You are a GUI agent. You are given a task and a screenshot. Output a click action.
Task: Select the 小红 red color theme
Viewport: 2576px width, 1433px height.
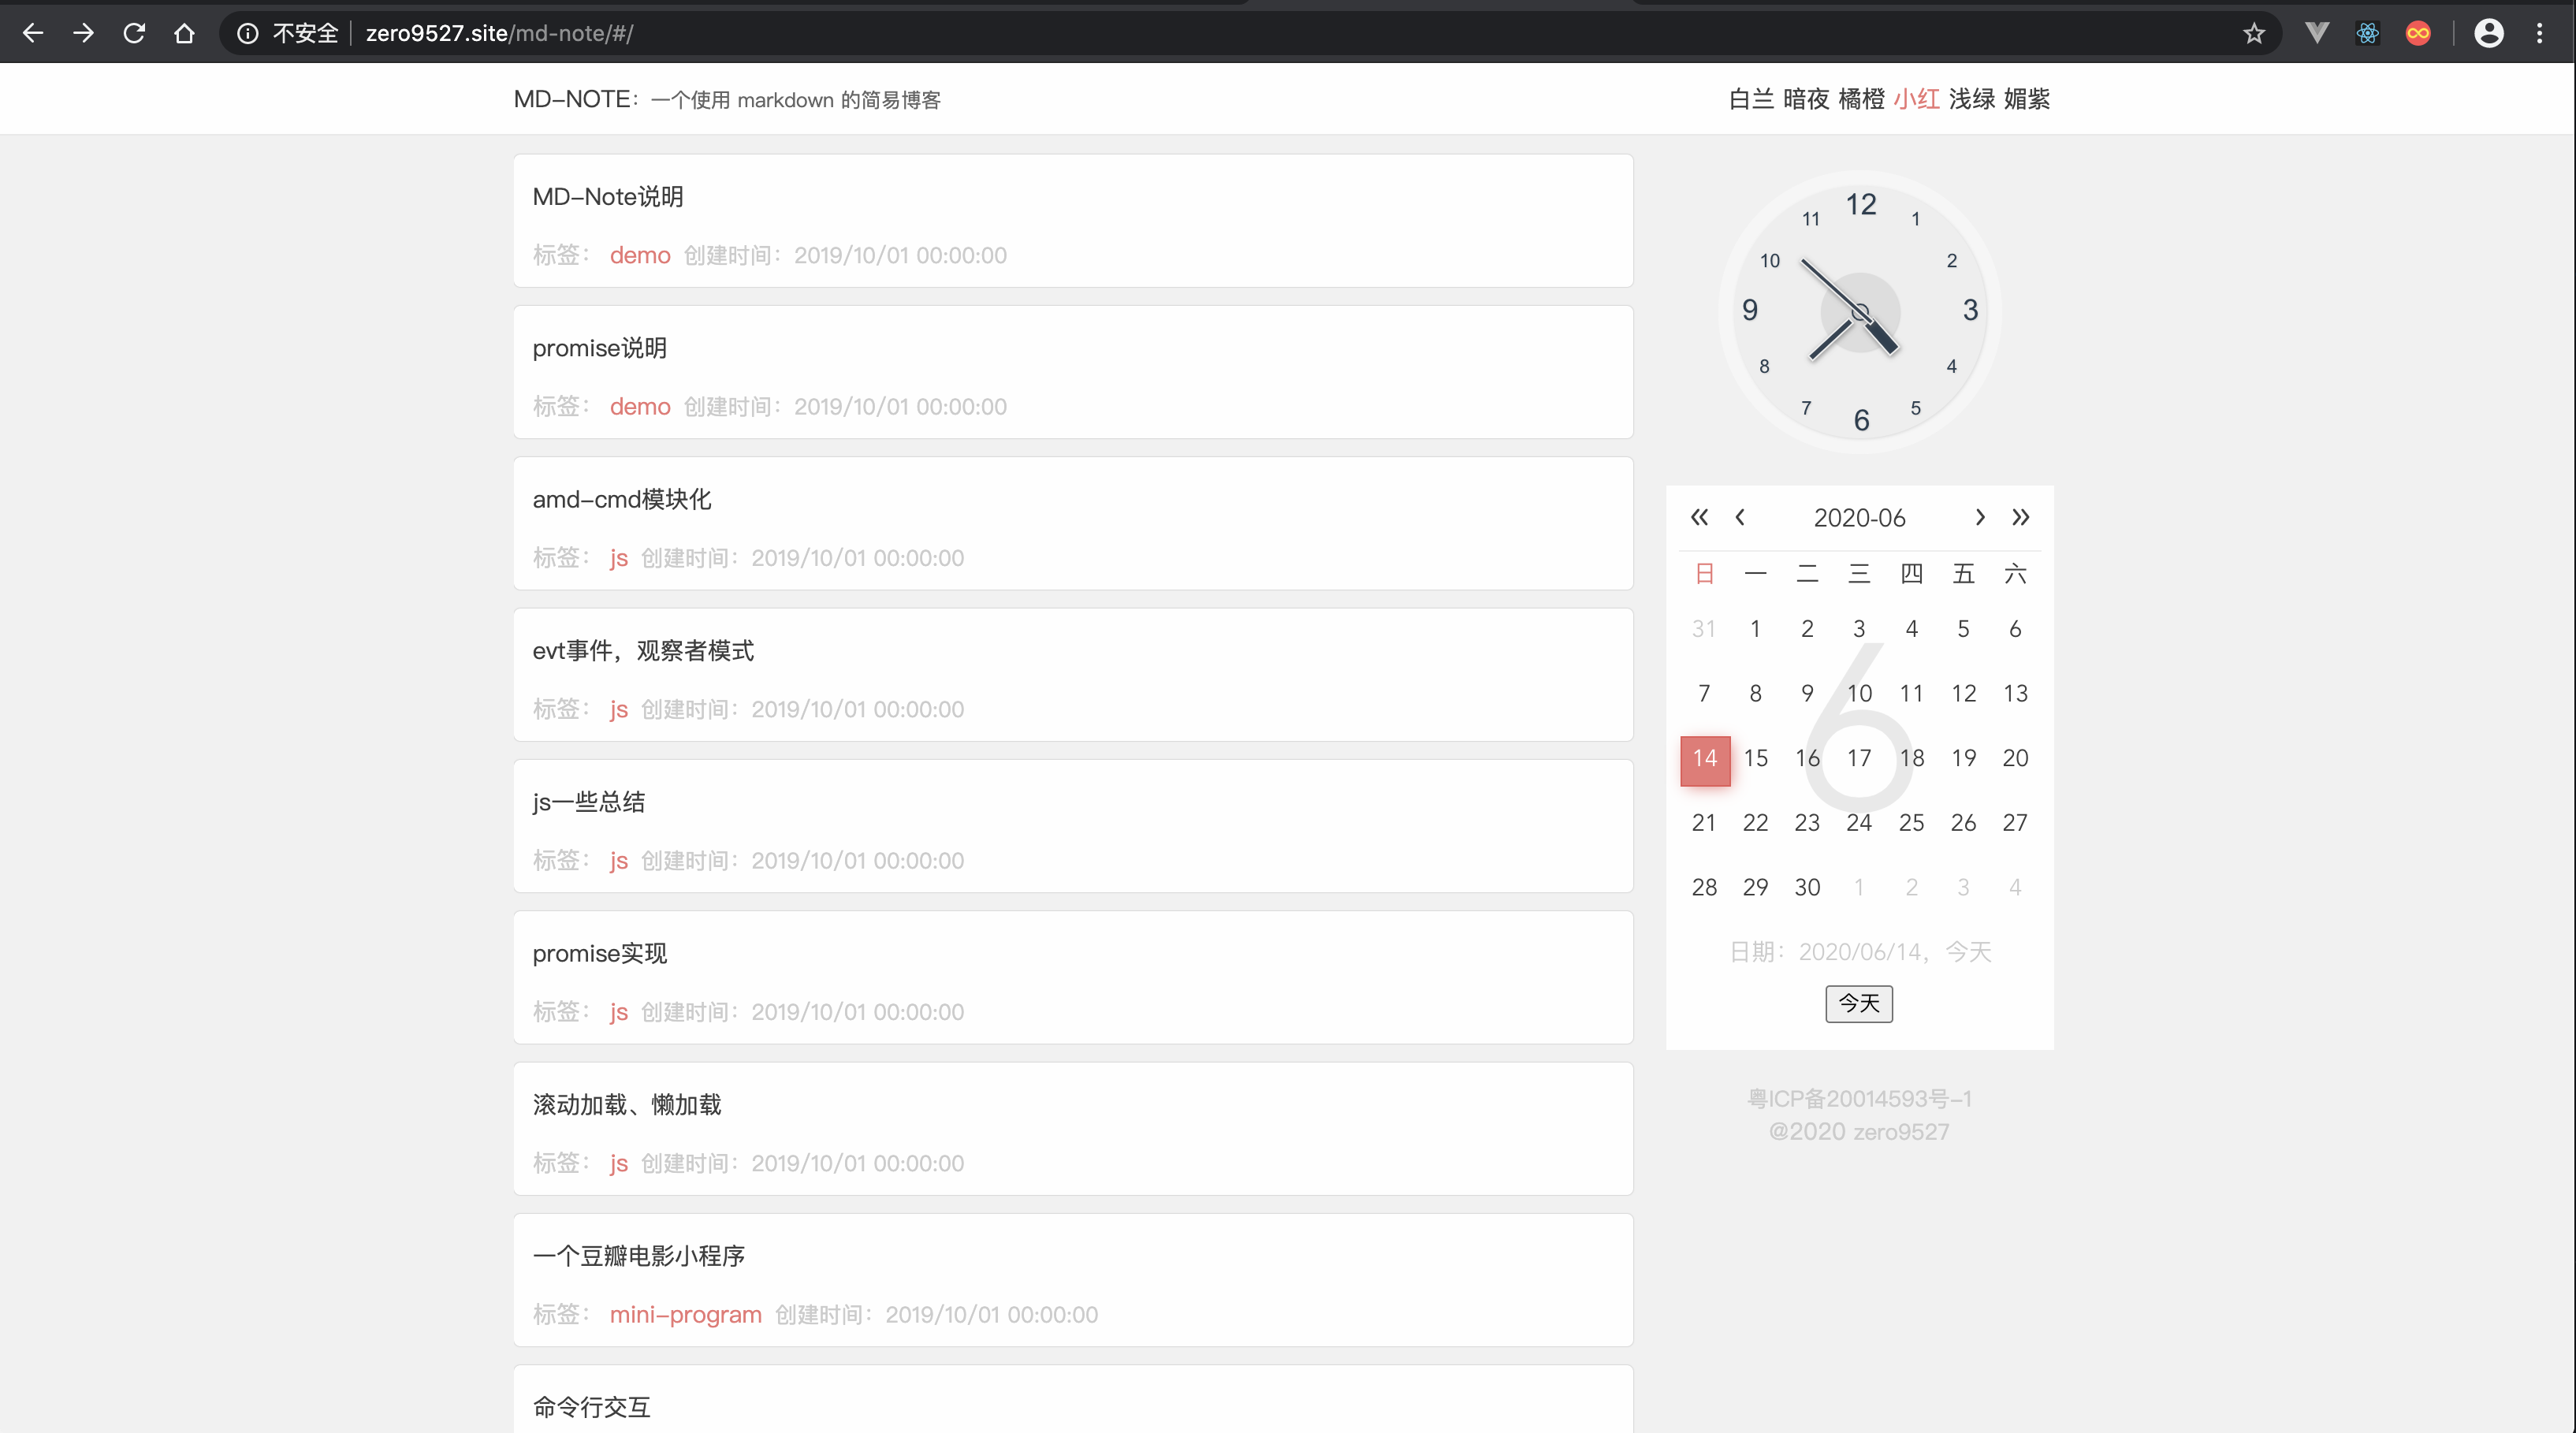pos(1917,98)
